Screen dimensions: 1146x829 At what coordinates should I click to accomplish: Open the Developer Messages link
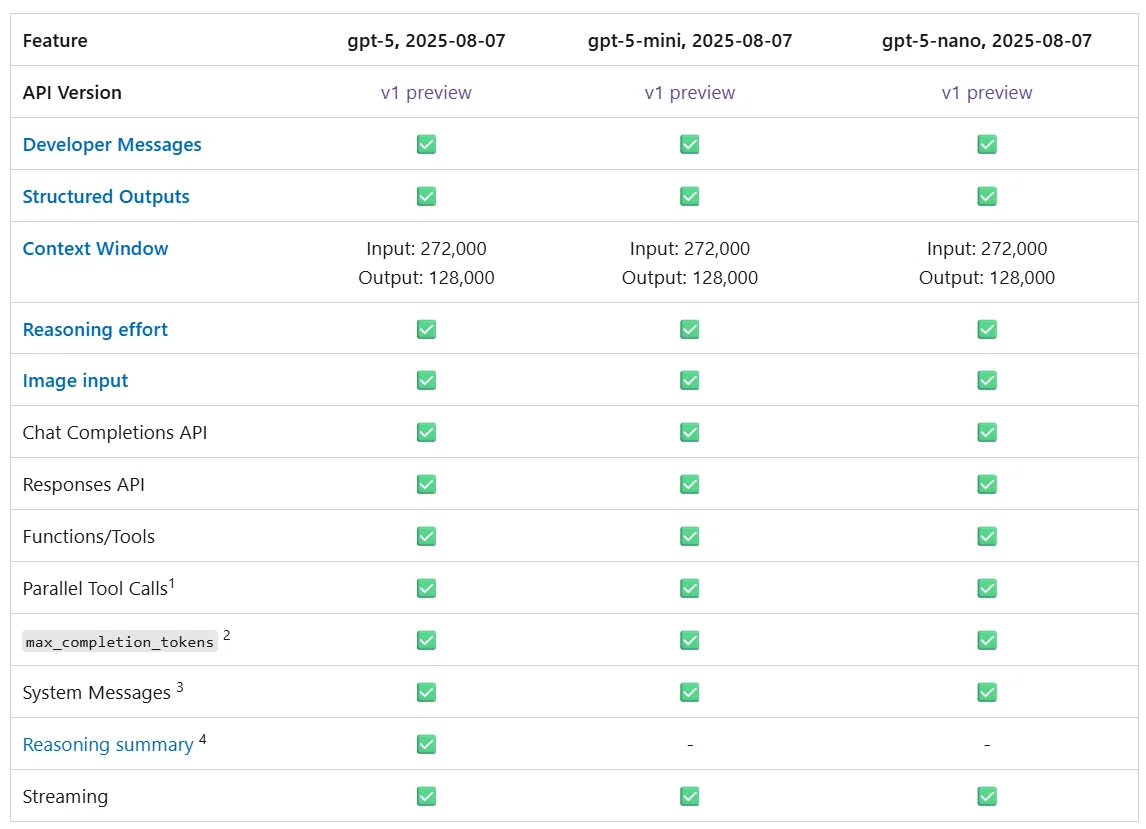112,145
